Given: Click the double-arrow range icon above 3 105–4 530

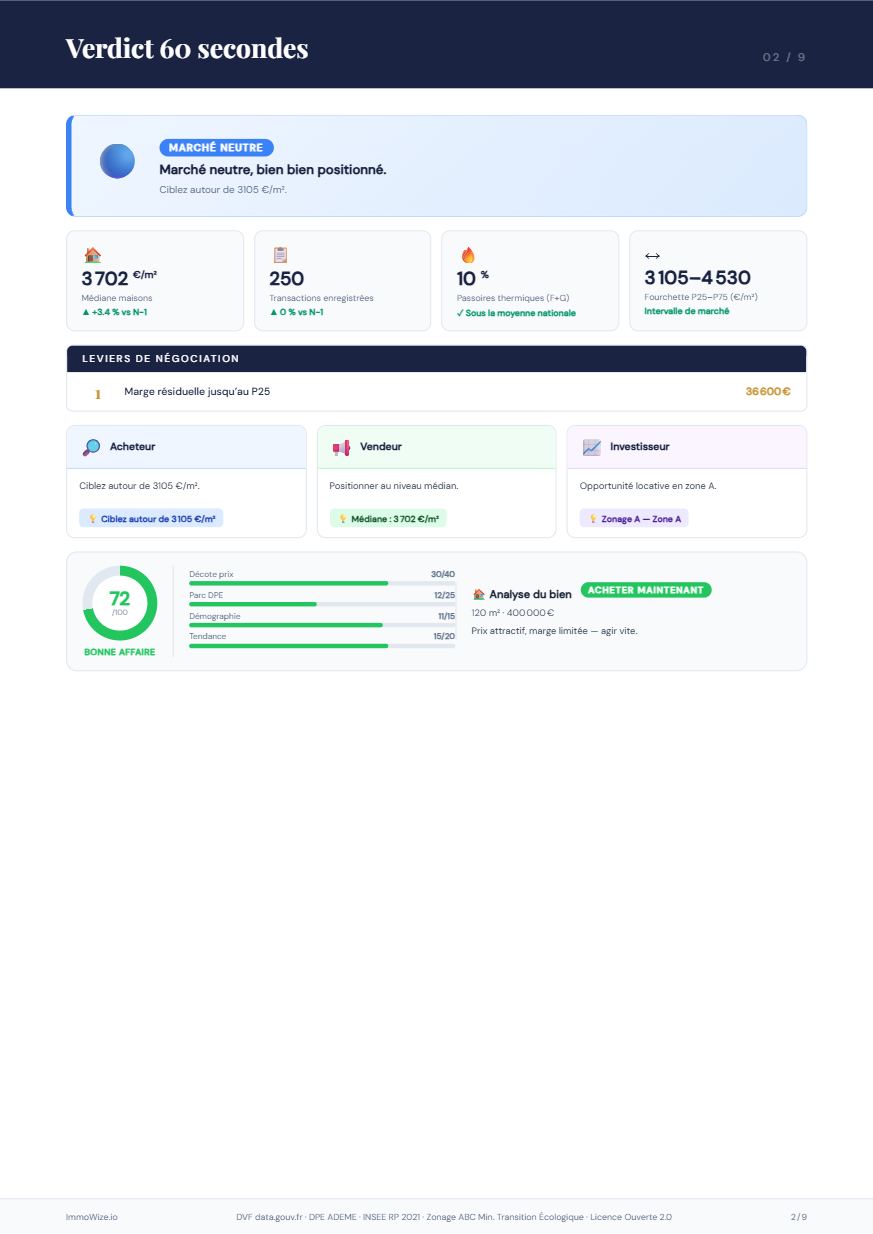Looking at the screenshot, I should [x=652, y=256].
